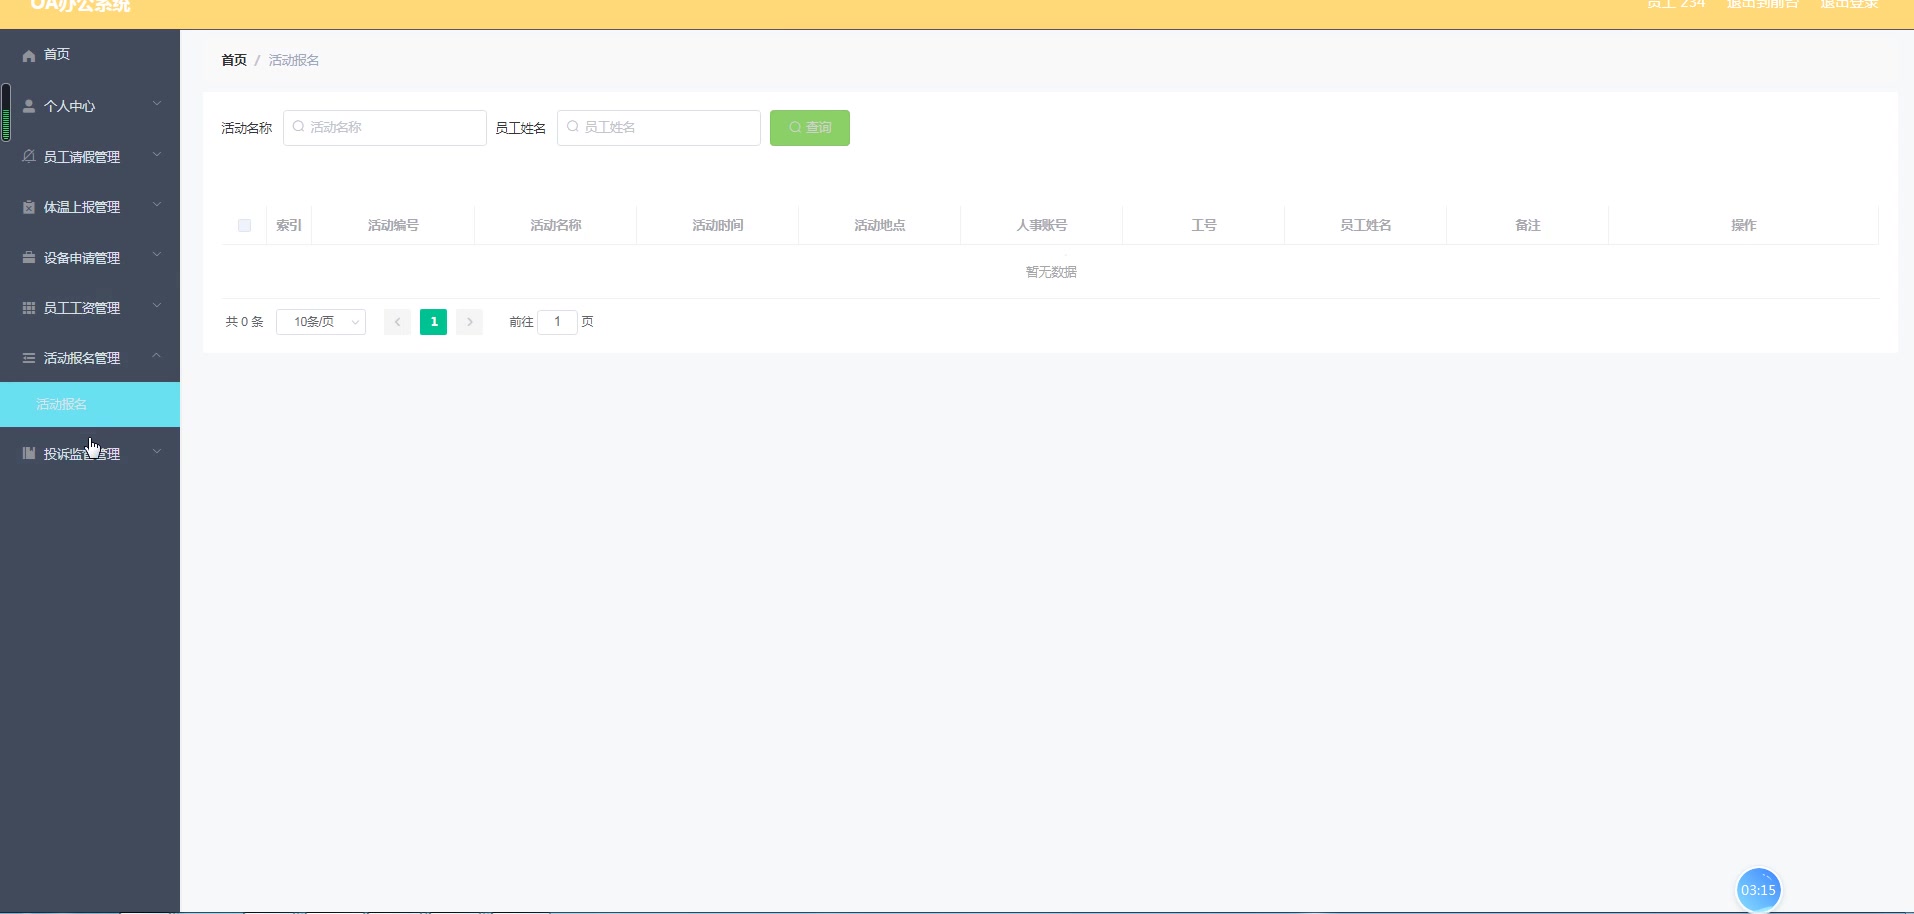Screen dimensions: 1914x914
Task: Click the 员工请假管理 sidebar icon
Action: click(x=29, y=156)
